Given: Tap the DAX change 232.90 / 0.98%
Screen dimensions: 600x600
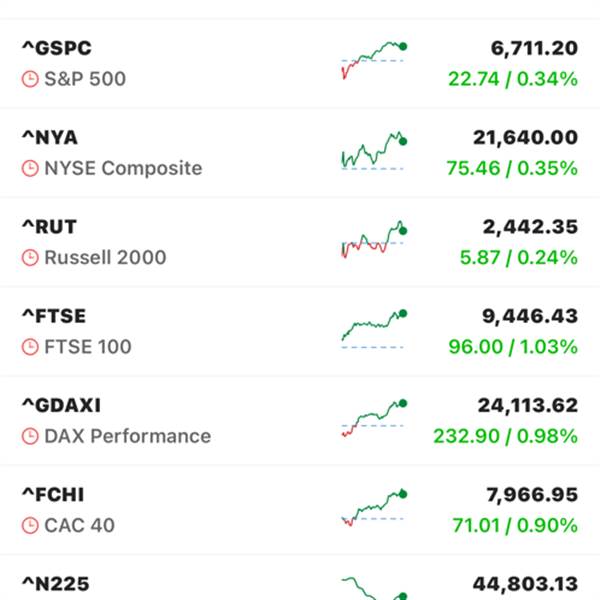Looking at the screenshot, I should (505, 437).
